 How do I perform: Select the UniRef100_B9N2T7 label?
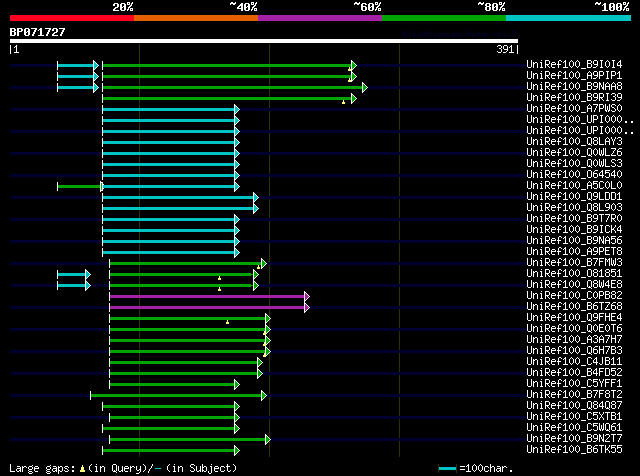574,439
